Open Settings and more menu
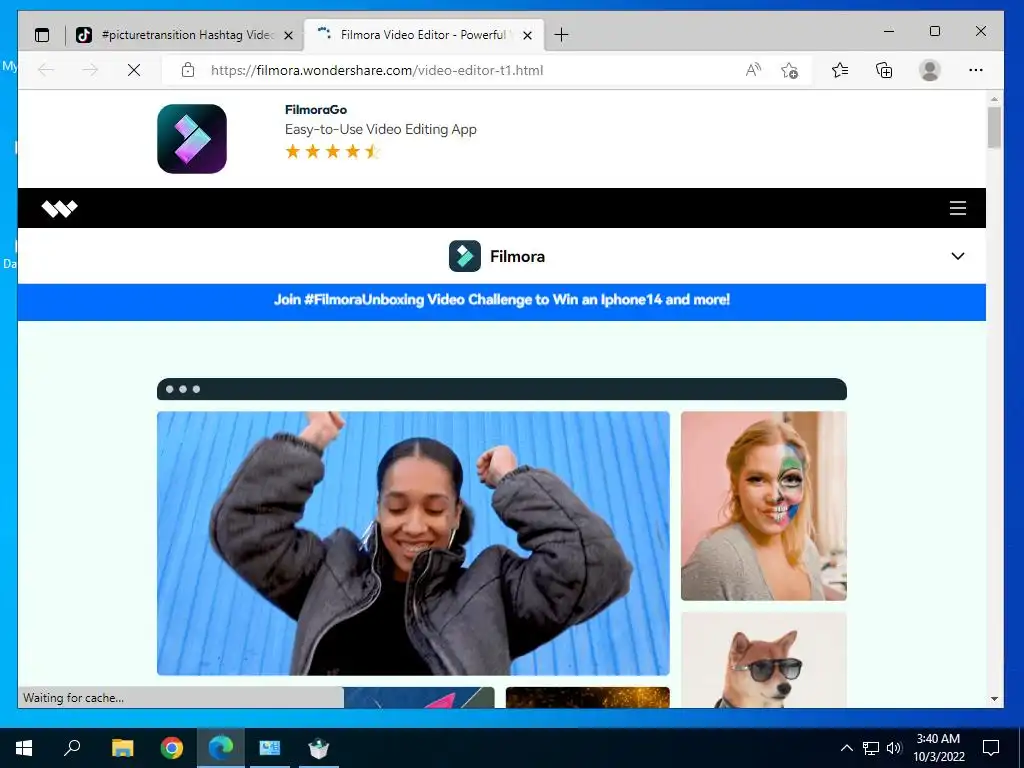The image size is (1024, 768). click(976, 70)
